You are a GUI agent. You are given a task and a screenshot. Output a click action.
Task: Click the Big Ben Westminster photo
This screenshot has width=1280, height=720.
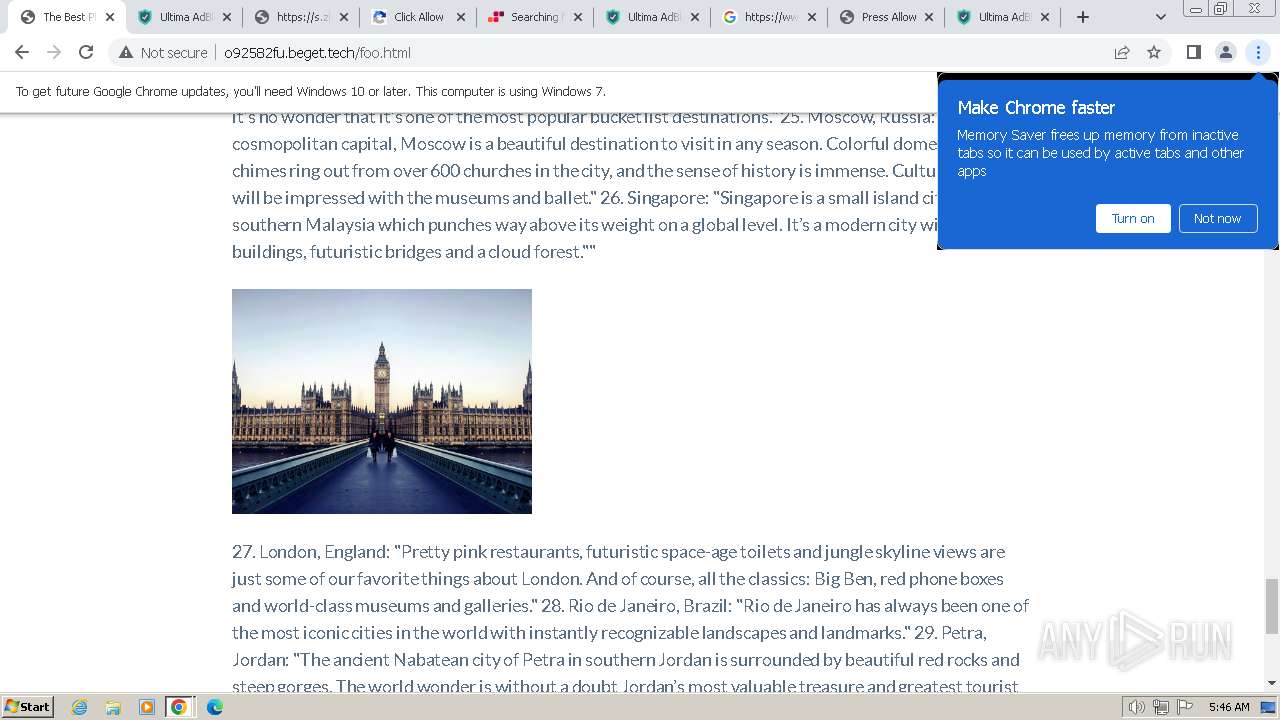(x=382, y=401)
